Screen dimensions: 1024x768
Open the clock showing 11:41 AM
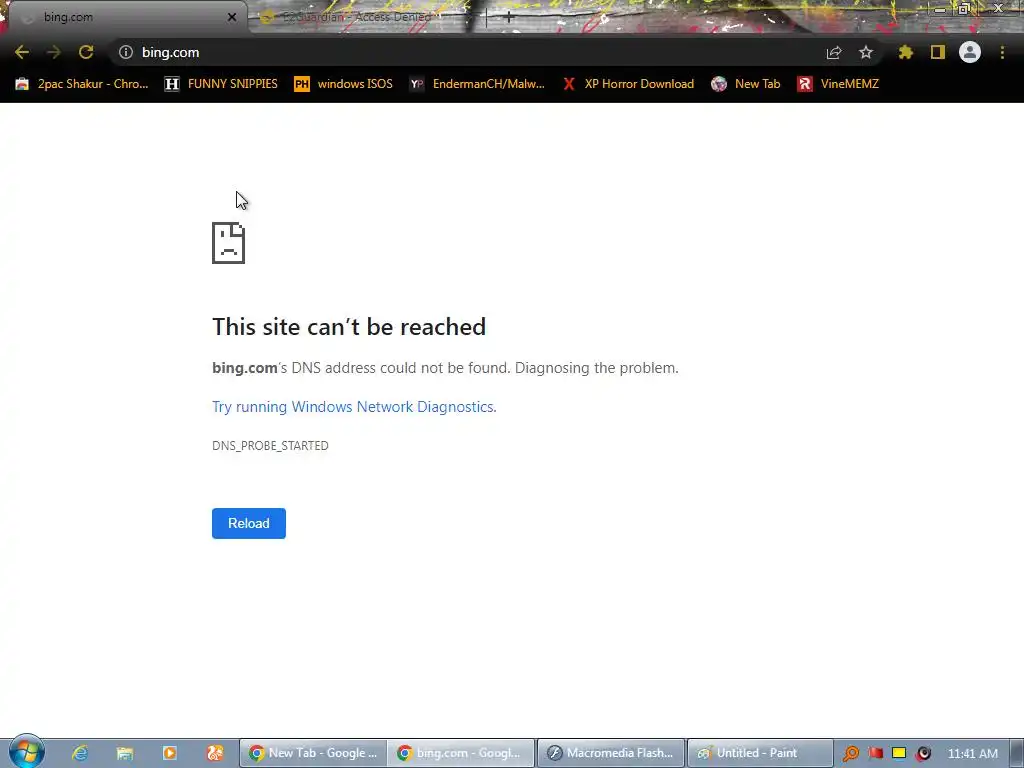point(972,754)
